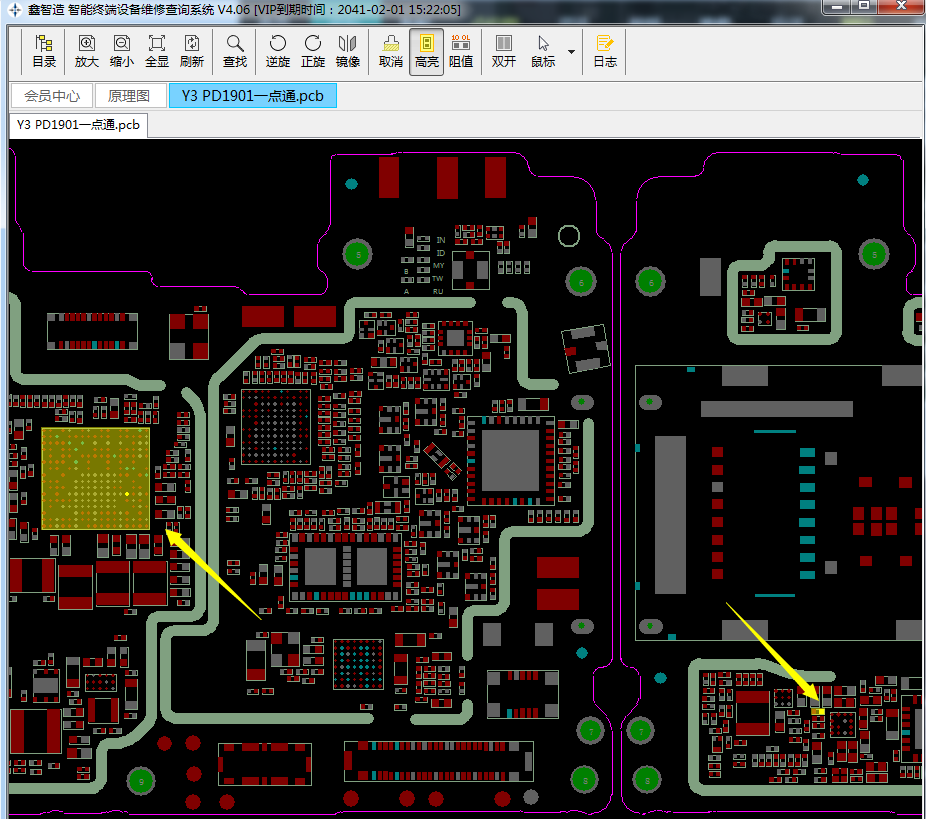Click the 放大 zoom in icon

click(86, 52)
